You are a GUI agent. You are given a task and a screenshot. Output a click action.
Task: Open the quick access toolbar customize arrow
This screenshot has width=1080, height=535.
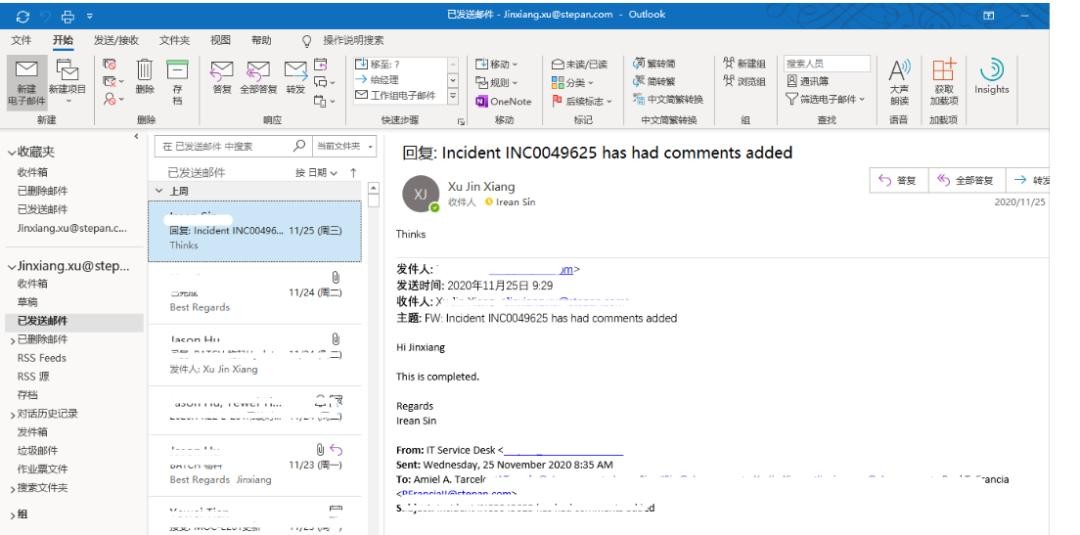click(90, 16)
